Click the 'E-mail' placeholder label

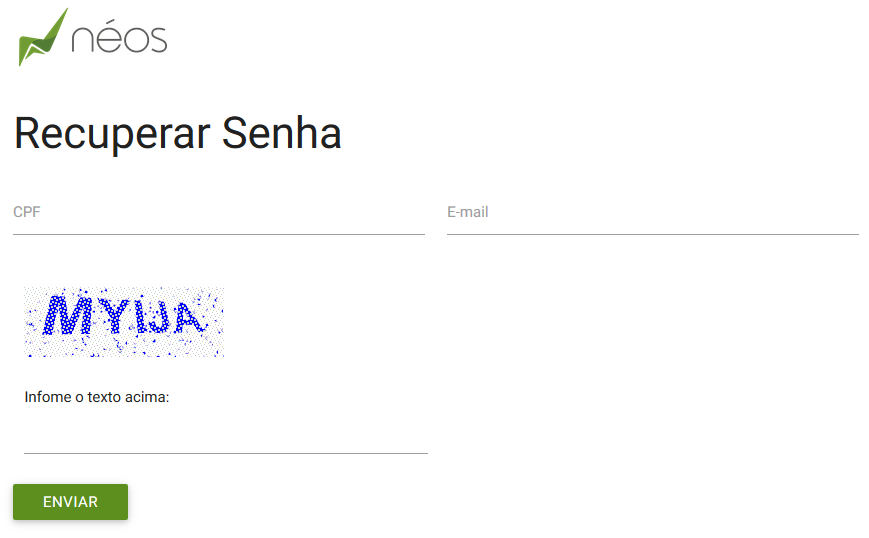(468, 213)
